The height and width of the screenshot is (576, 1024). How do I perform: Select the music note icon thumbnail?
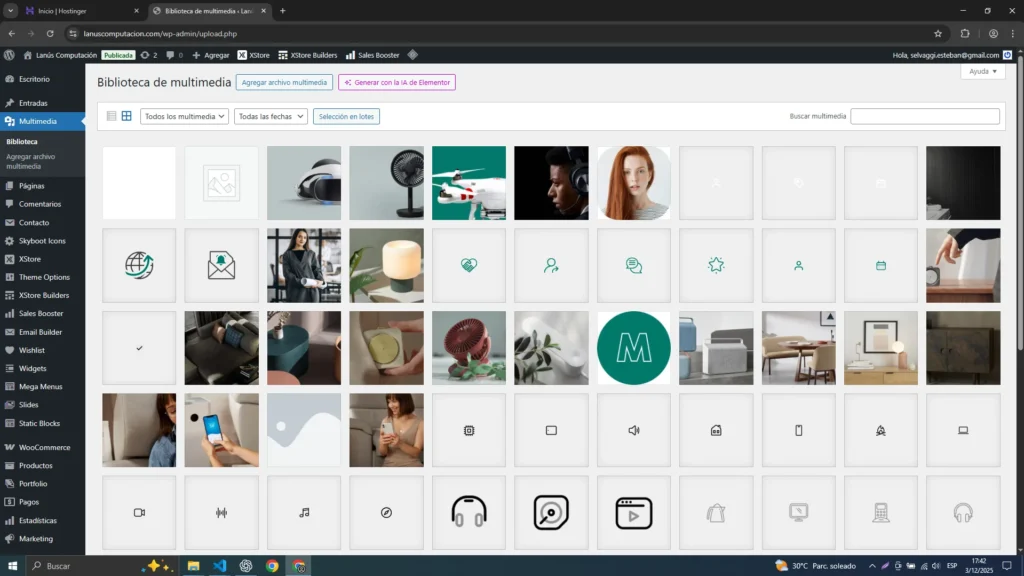(304, 512)
